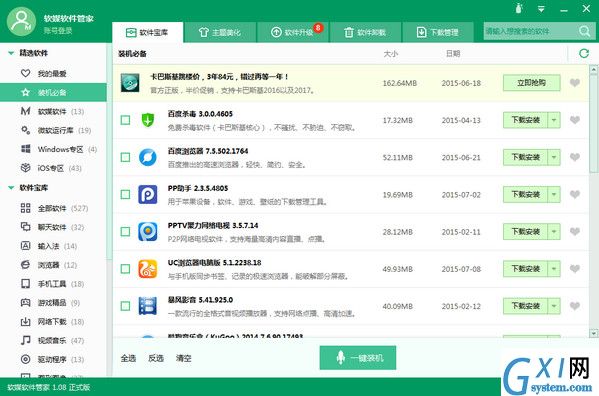Check the 百度杀毒 checkbox
599x396 pixels.
click(x=125, y=120)
